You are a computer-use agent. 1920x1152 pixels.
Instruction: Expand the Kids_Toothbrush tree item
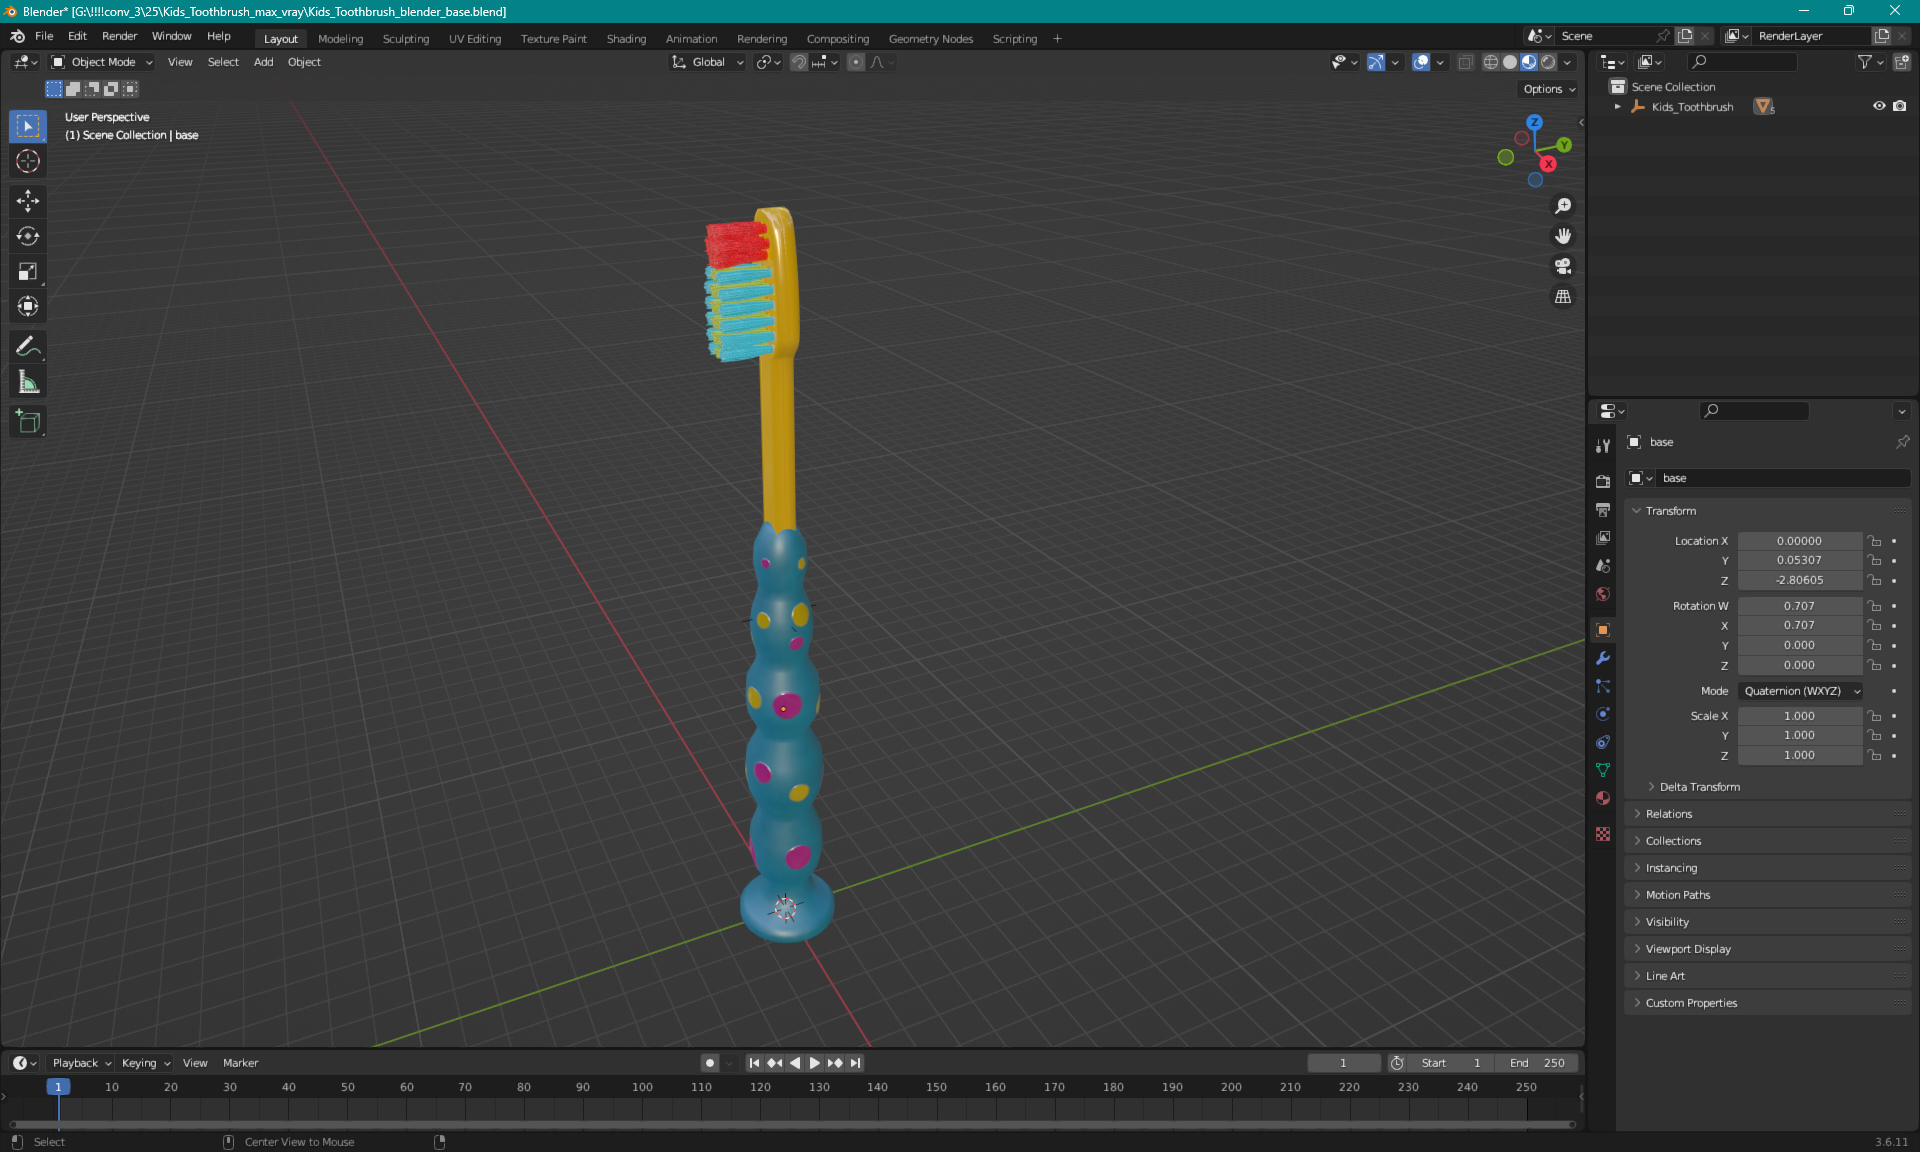pos(1617,106)
